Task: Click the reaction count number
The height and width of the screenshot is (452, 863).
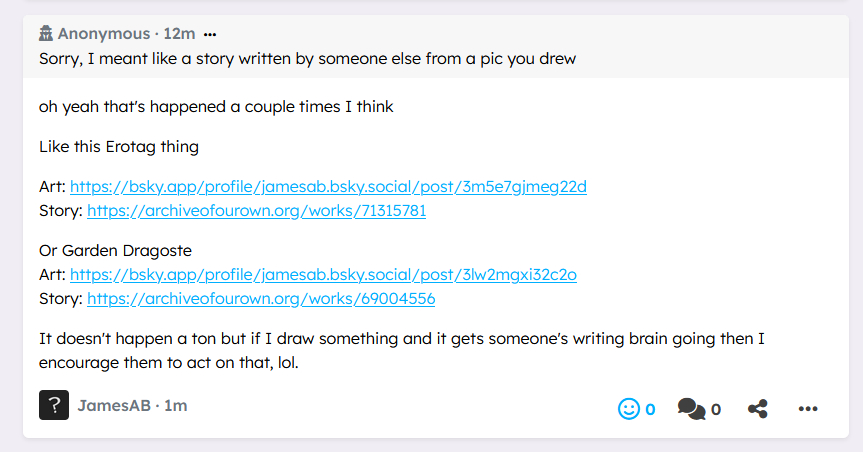Action: [x=650, y=408]
